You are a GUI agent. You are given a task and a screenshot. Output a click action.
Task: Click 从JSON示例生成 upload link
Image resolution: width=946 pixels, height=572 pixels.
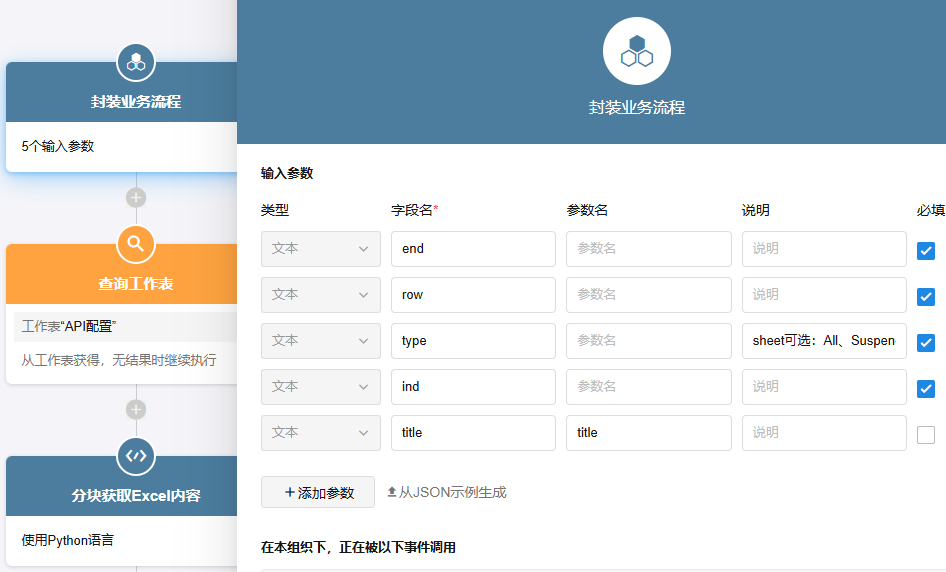[446, 492]
